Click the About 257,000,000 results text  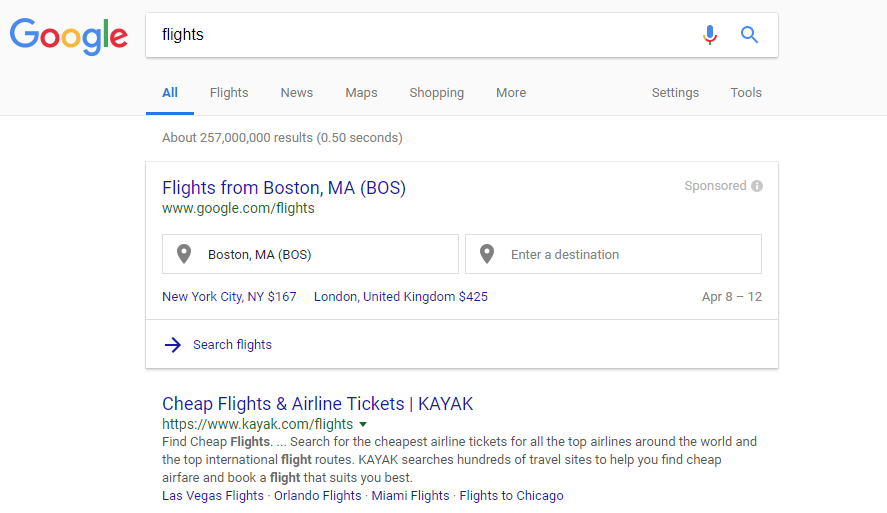282,137
